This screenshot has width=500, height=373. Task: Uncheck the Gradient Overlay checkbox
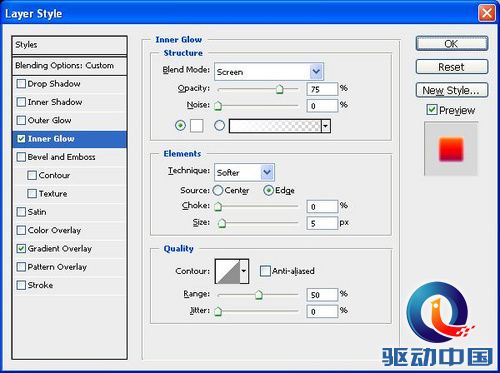click(x=21, y=249)
